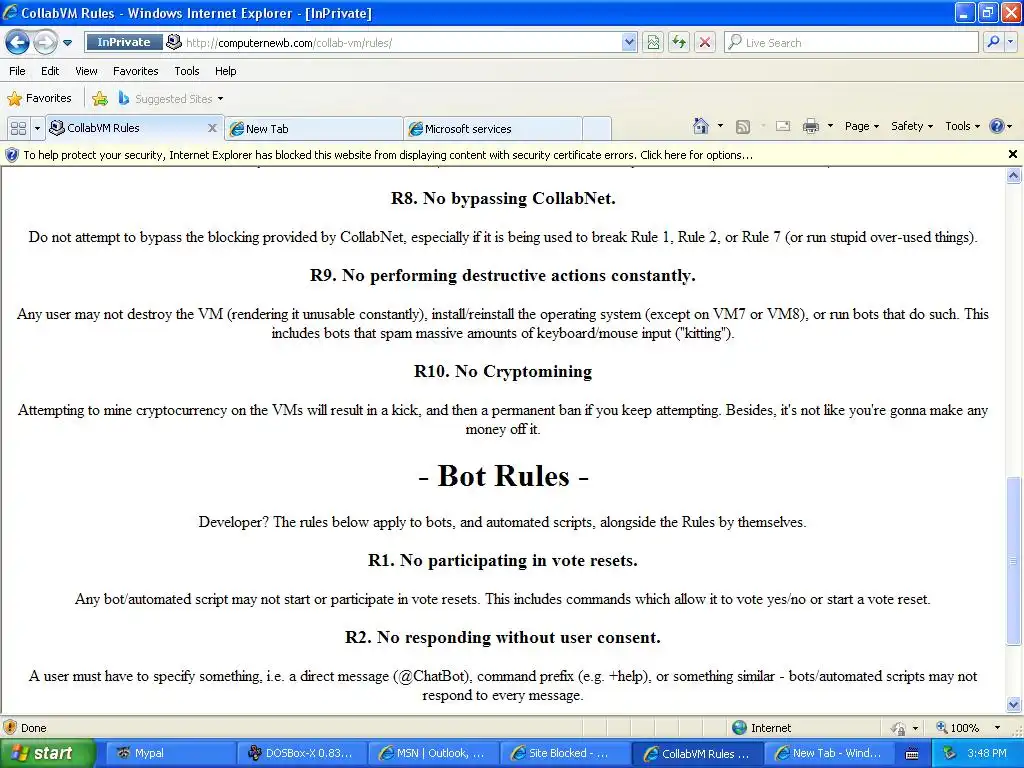This screenshot has height=768, width=1024.
Task: Expand the address bar history dropdown
Action: pos(628,43)
